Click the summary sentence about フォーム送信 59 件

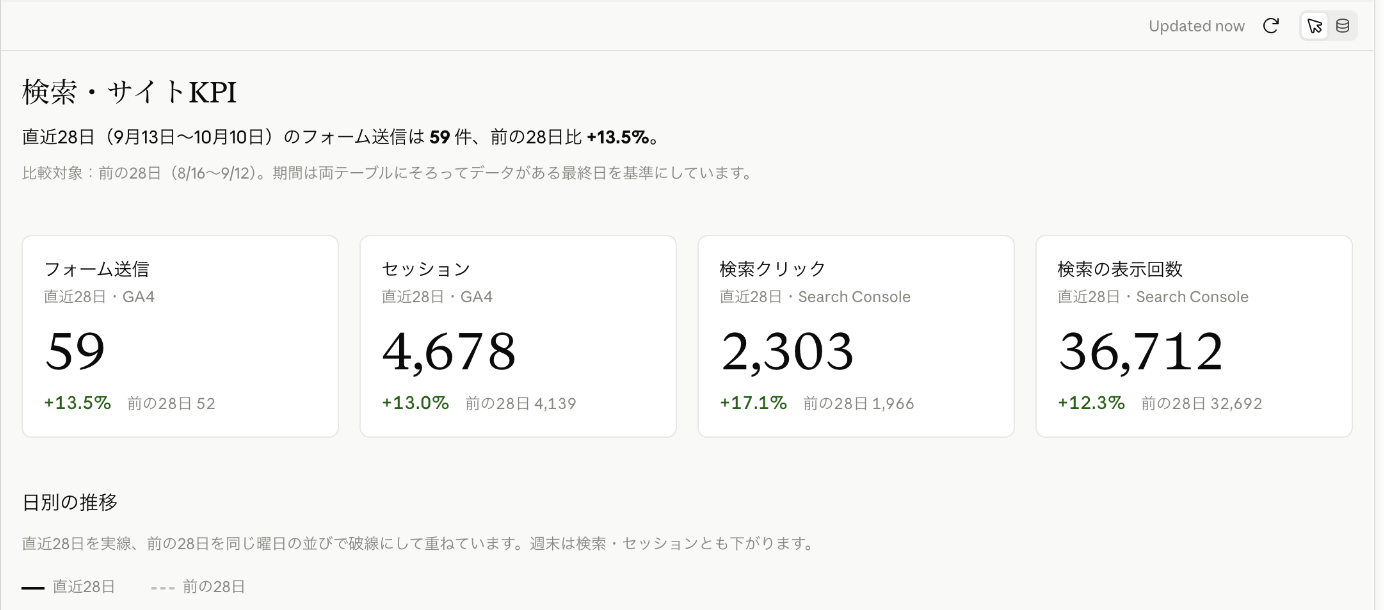point(341,137)
